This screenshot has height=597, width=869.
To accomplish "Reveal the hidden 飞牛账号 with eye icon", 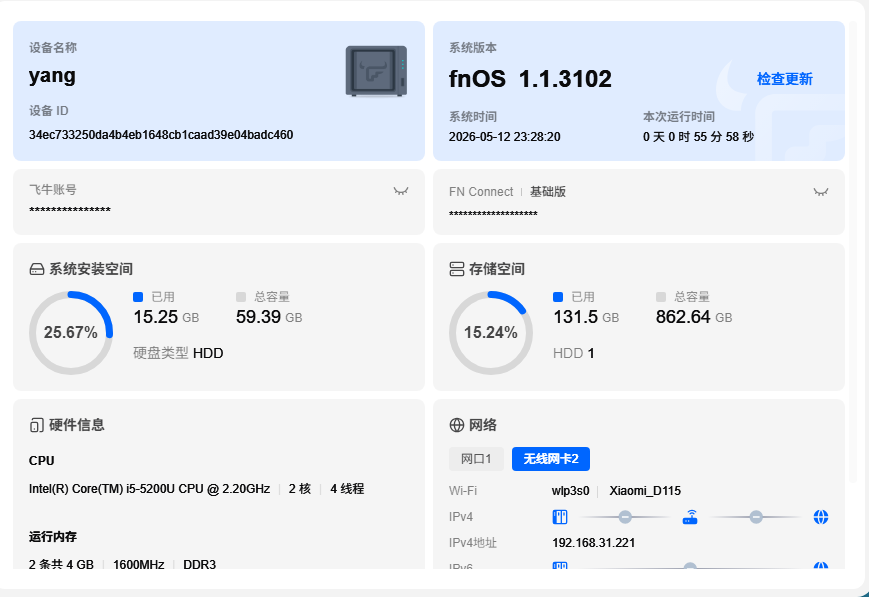I will point(401,191).
